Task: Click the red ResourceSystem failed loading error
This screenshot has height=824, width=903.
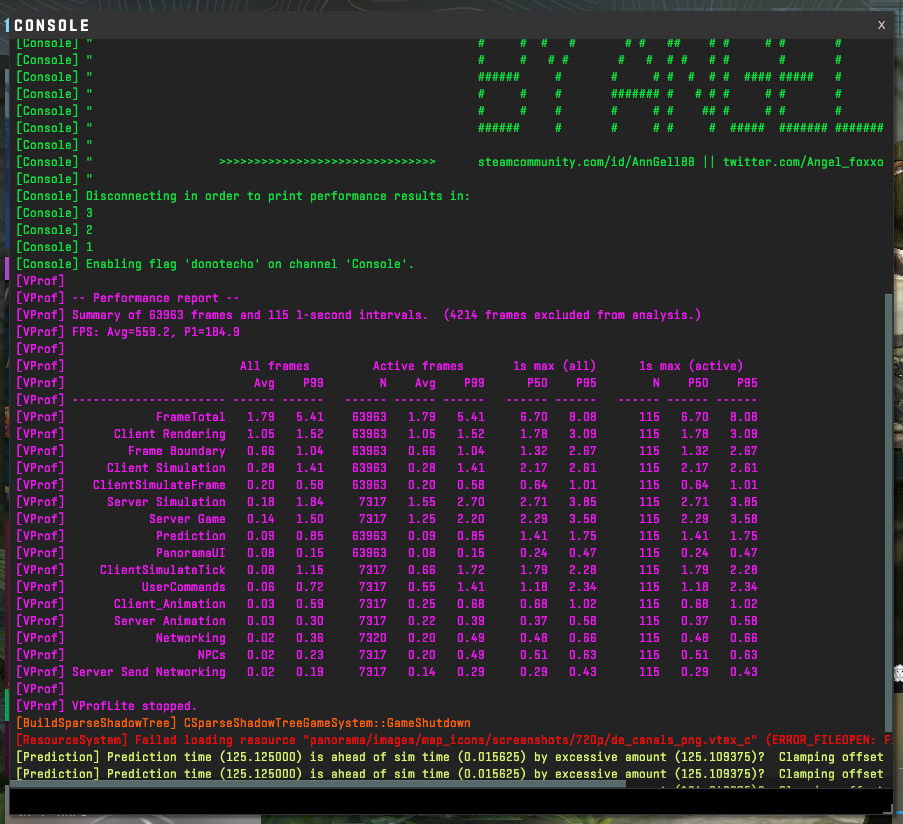Action: [x=400, y=740]
